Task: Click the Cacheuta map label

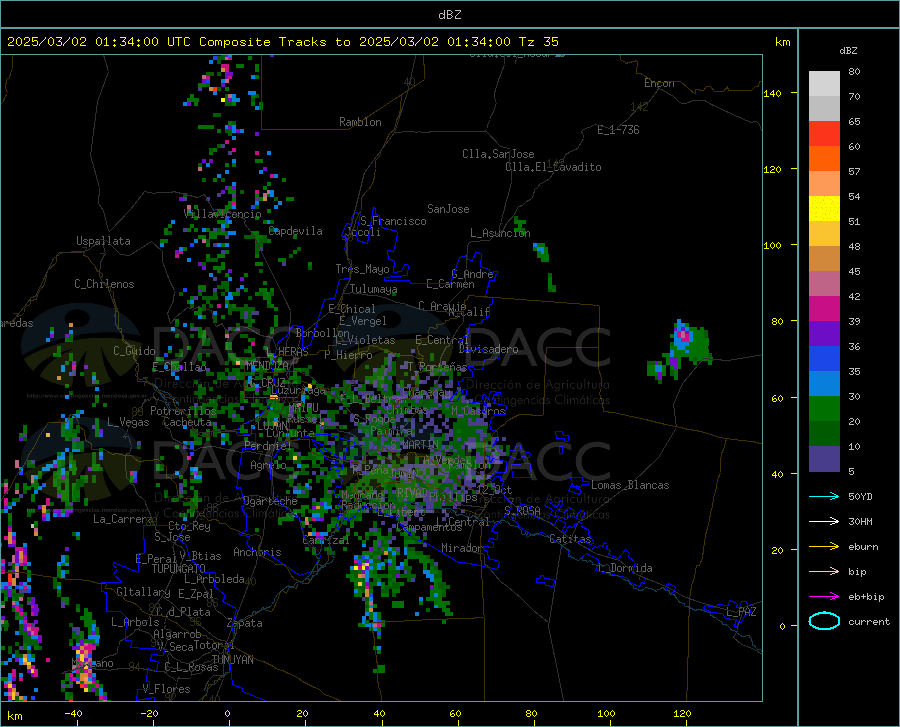Action: [x=187, y=422]
